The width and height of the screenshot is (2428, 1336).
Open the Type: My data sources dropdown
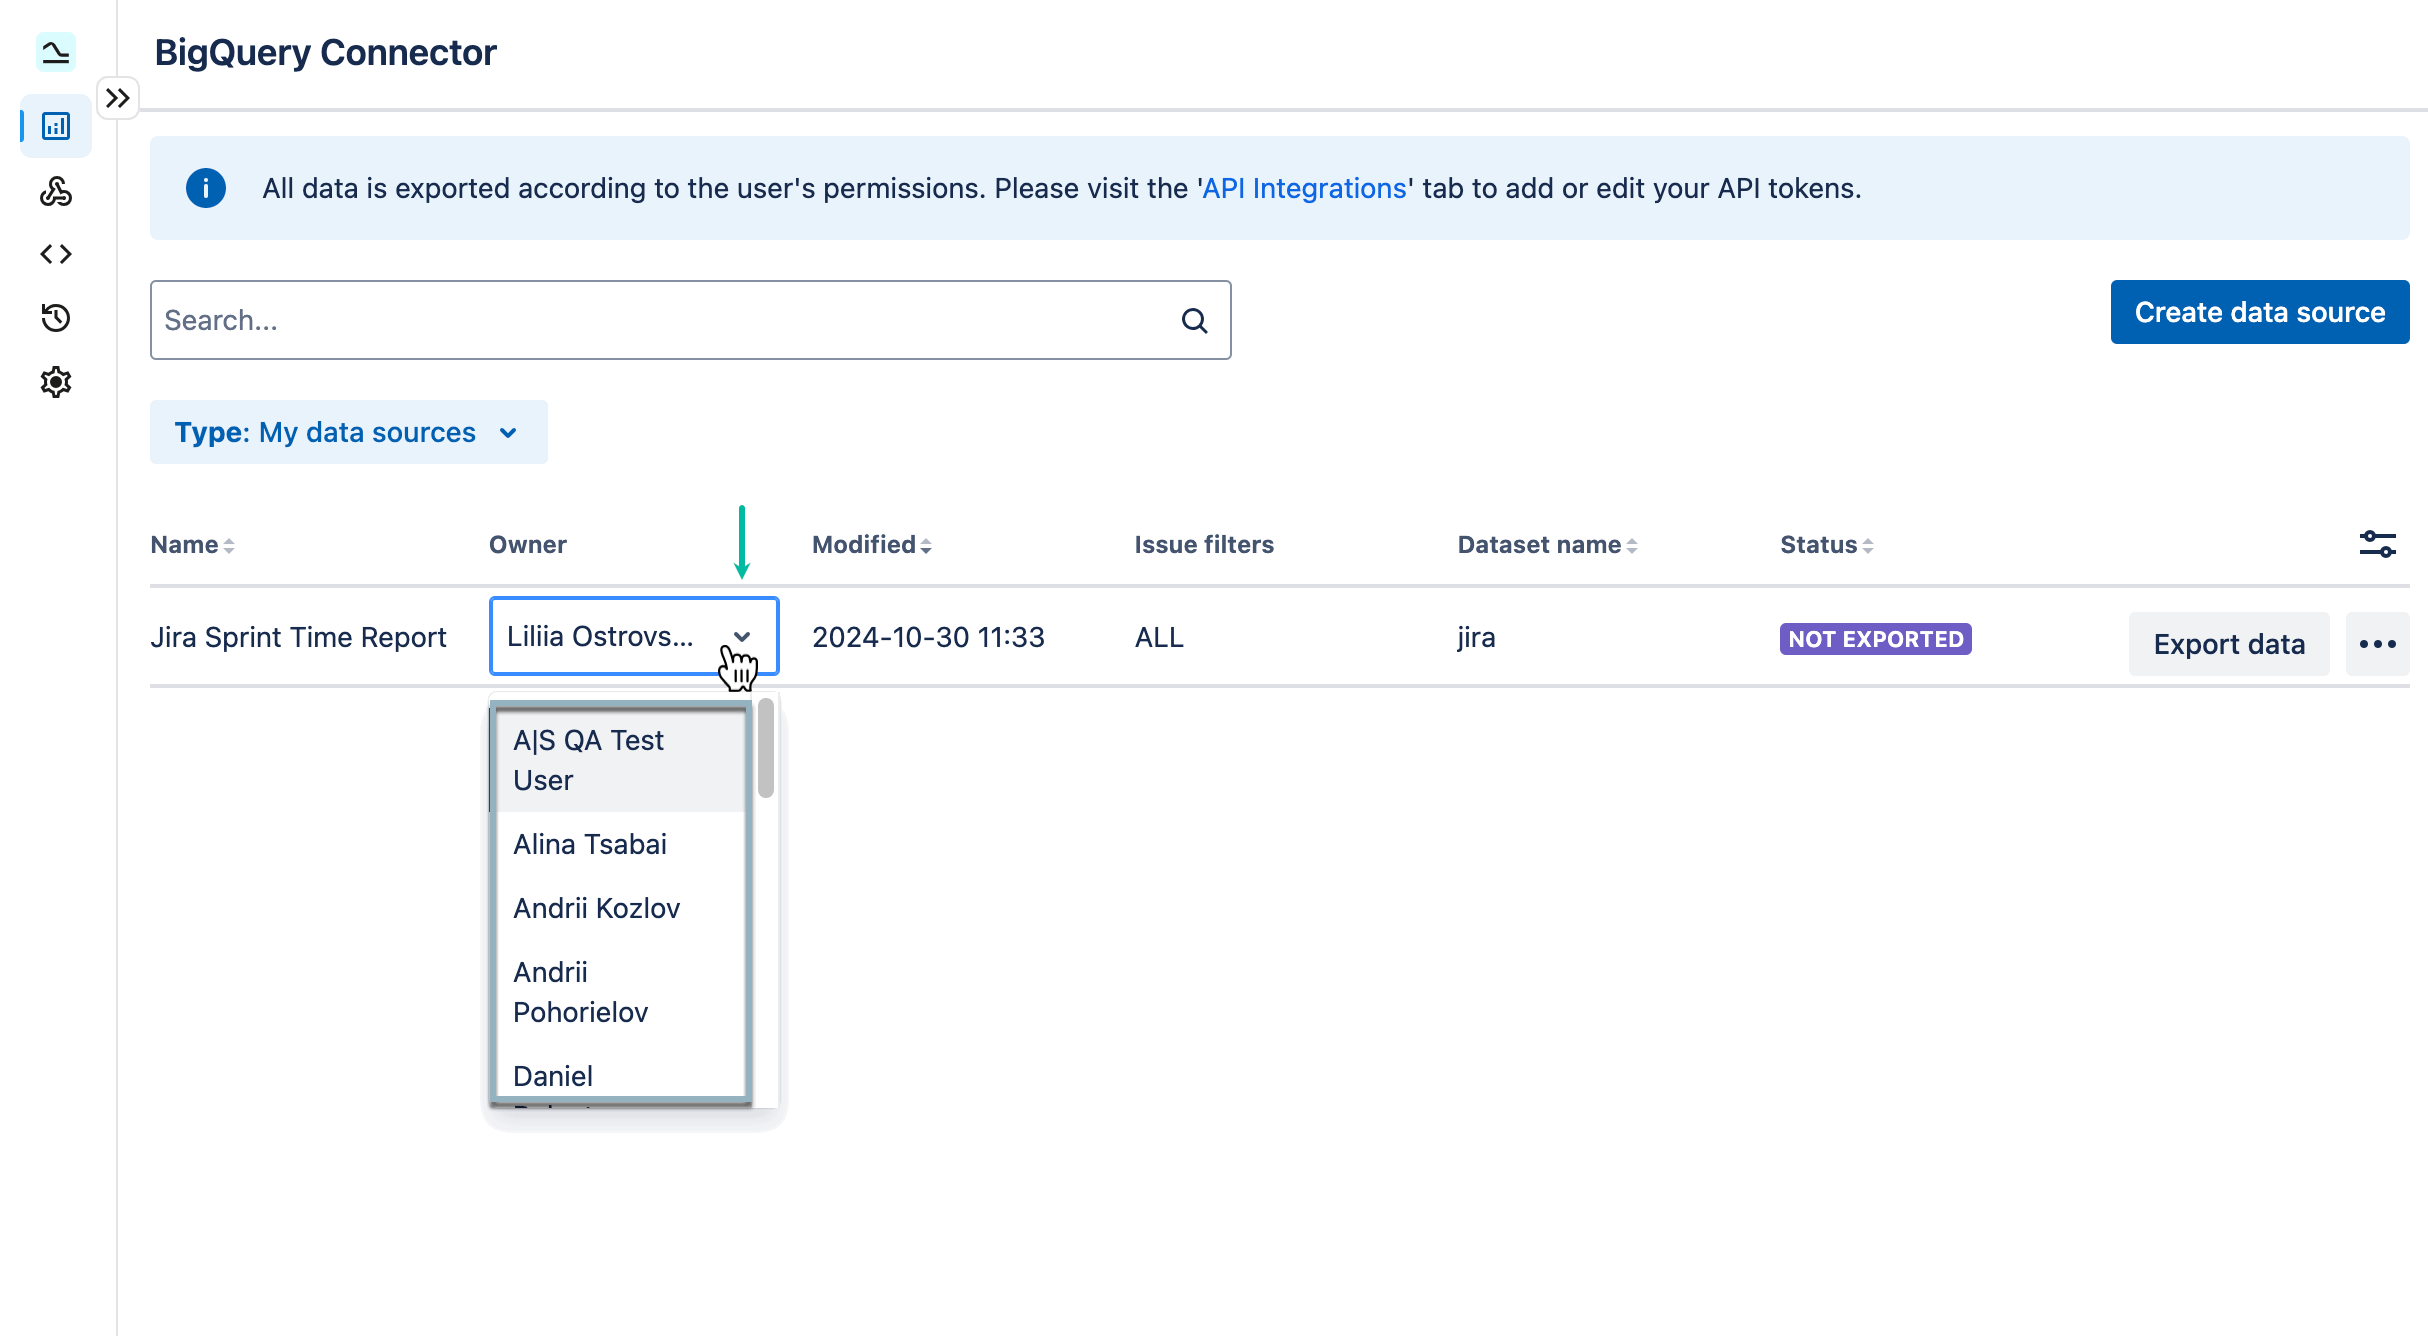click(x=348, y=432)
